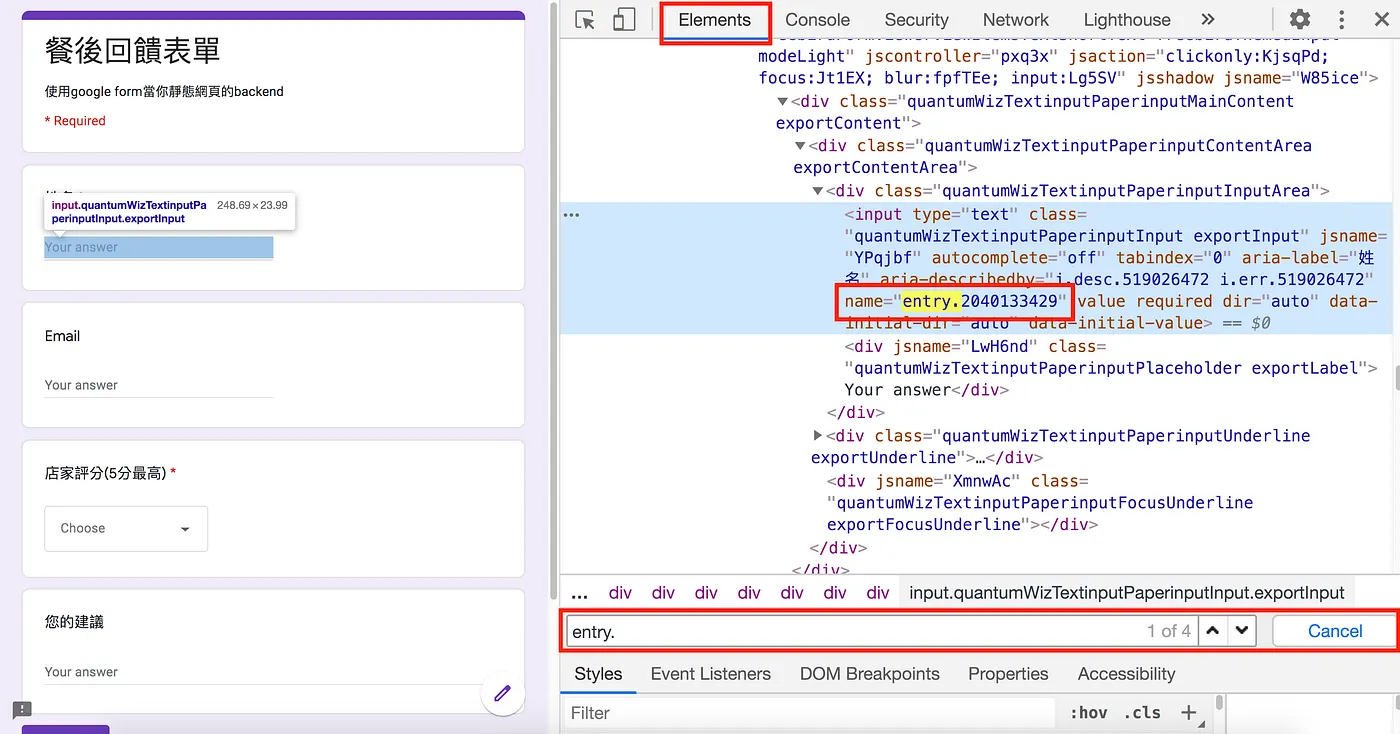Image resolution: width=1400 pixels, height=734 pixels.
Task: Click the Styles Filter input field
Action: 808,713
